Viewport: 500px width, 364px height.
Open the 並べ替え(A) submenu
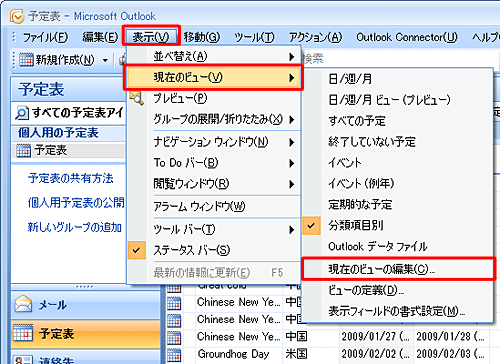pyautogui.click(x=214, y=56)
